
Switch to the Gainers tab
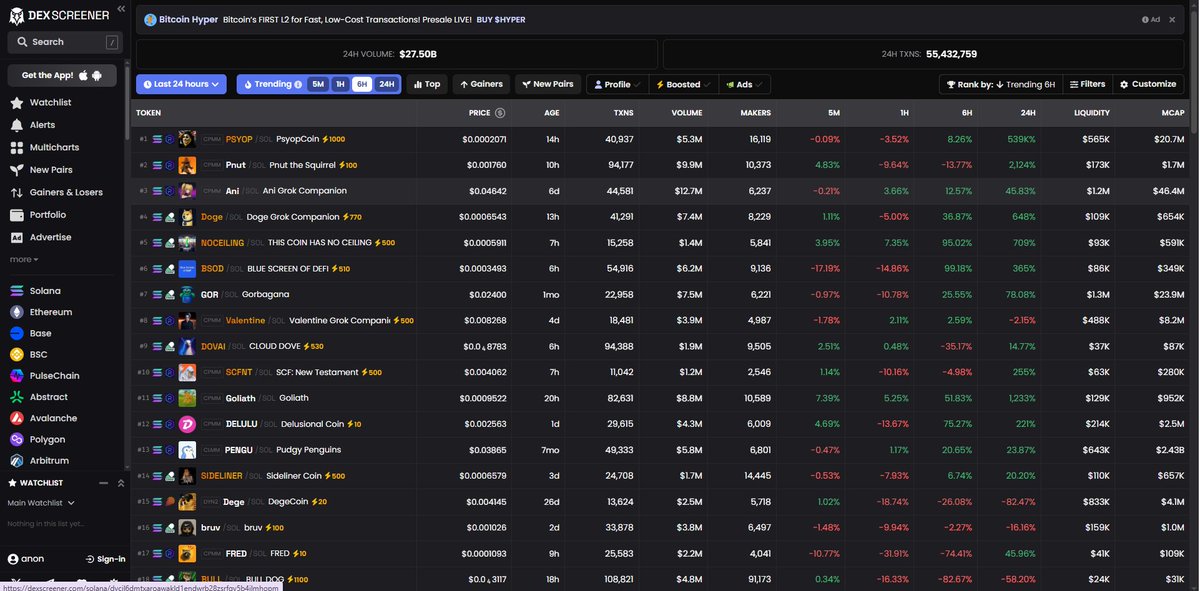point(481,85)
